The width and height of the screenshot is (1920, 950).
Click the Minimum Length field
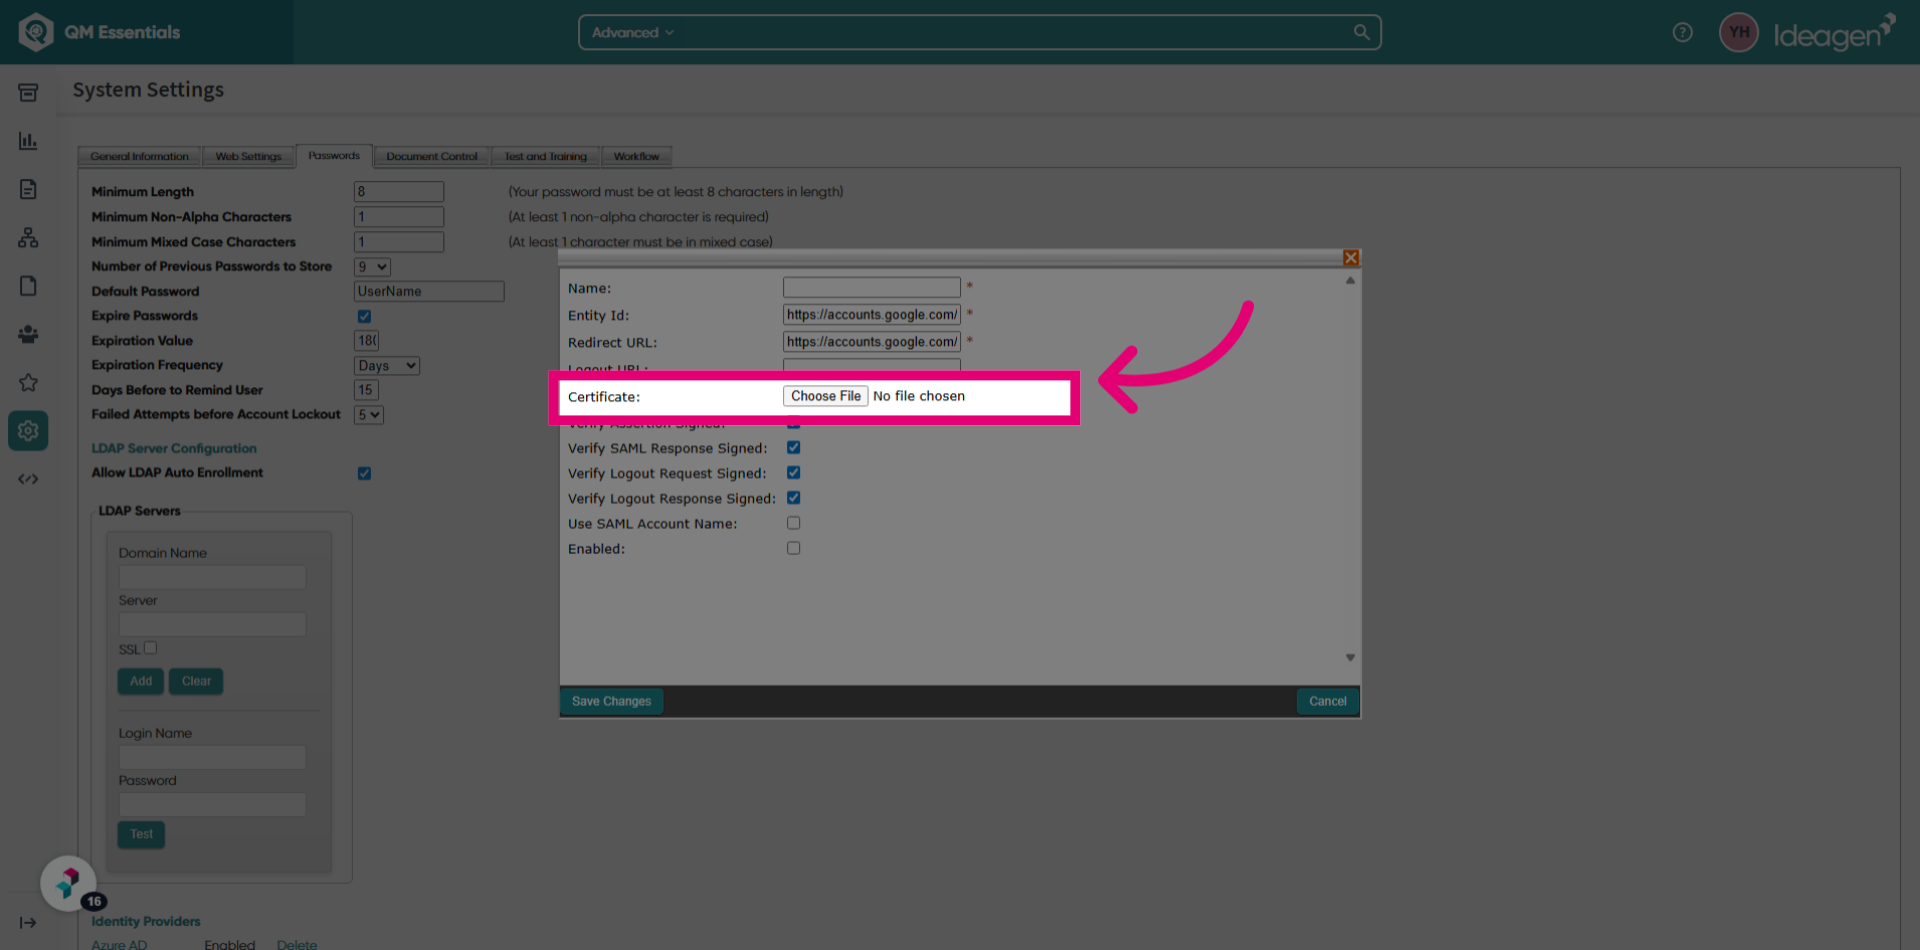[399, 192]
